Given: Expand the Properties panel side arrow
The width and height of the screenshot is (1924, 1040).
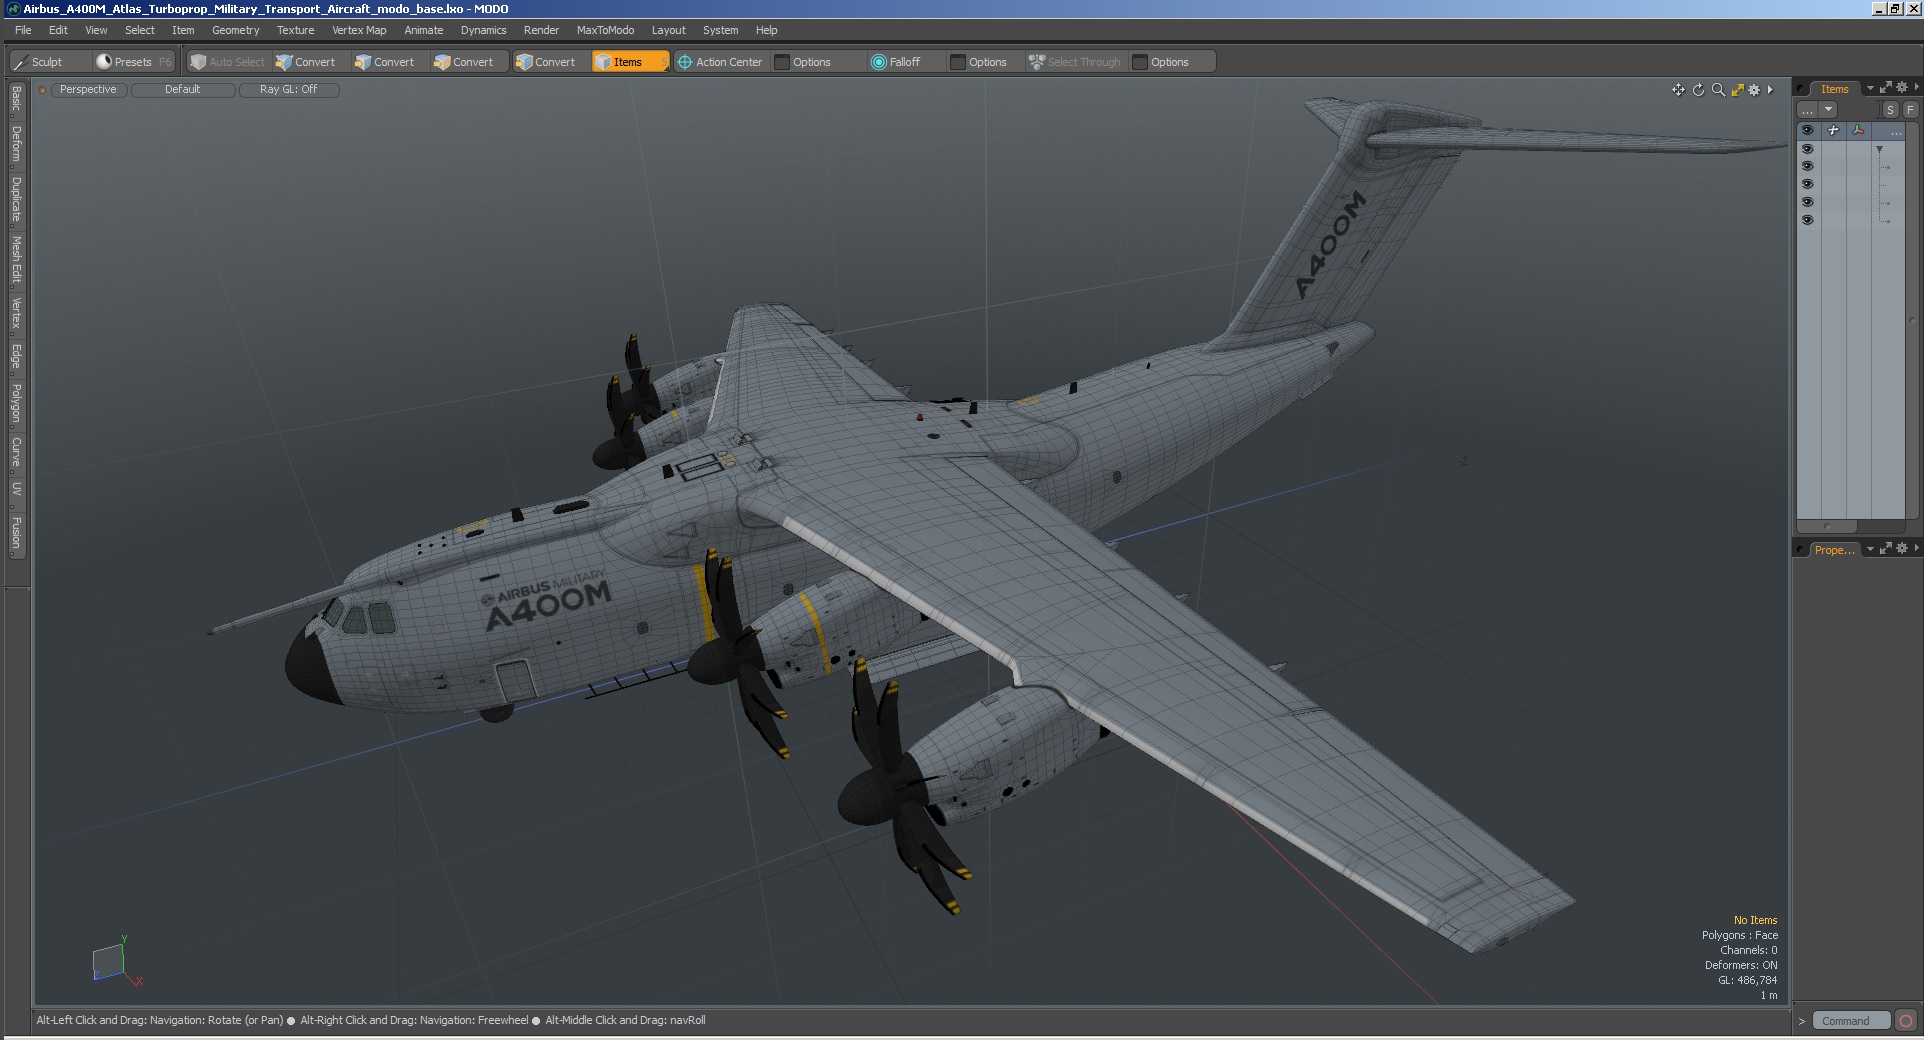Looking at the screenshot, I should click(1916, 549).
